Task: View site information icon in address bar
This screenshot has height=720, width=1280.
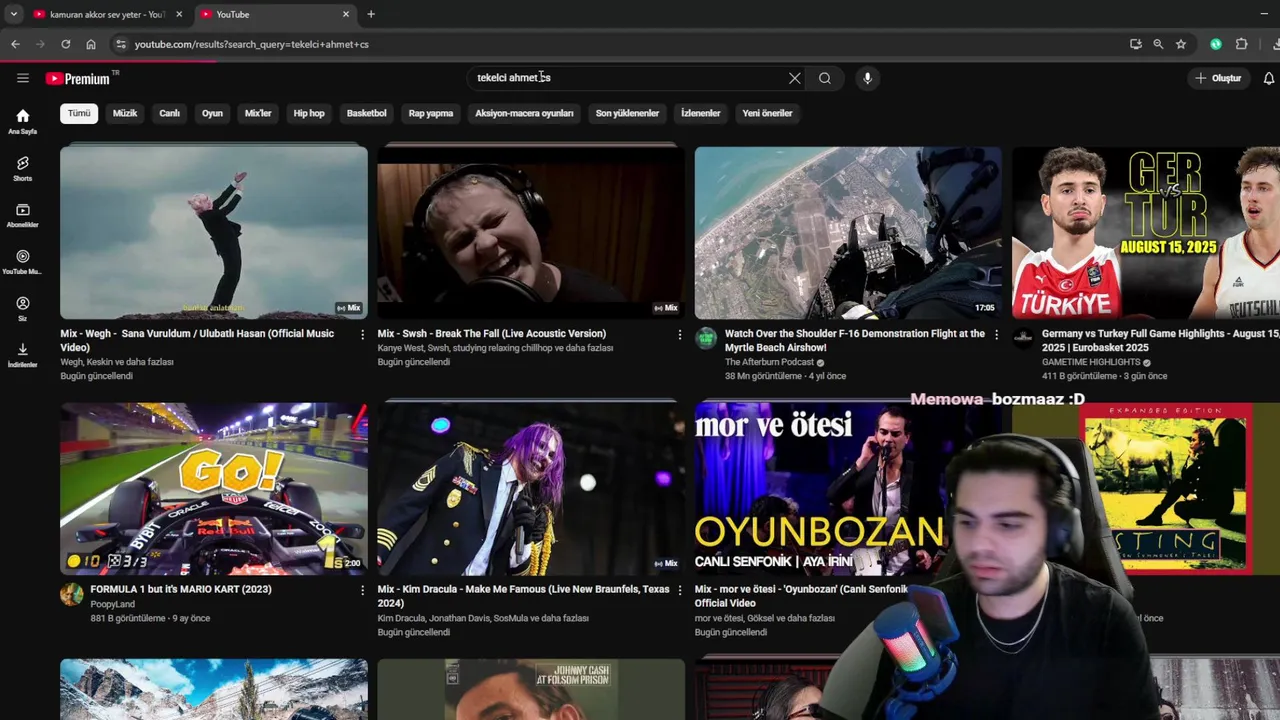Action: coord(121,44)
